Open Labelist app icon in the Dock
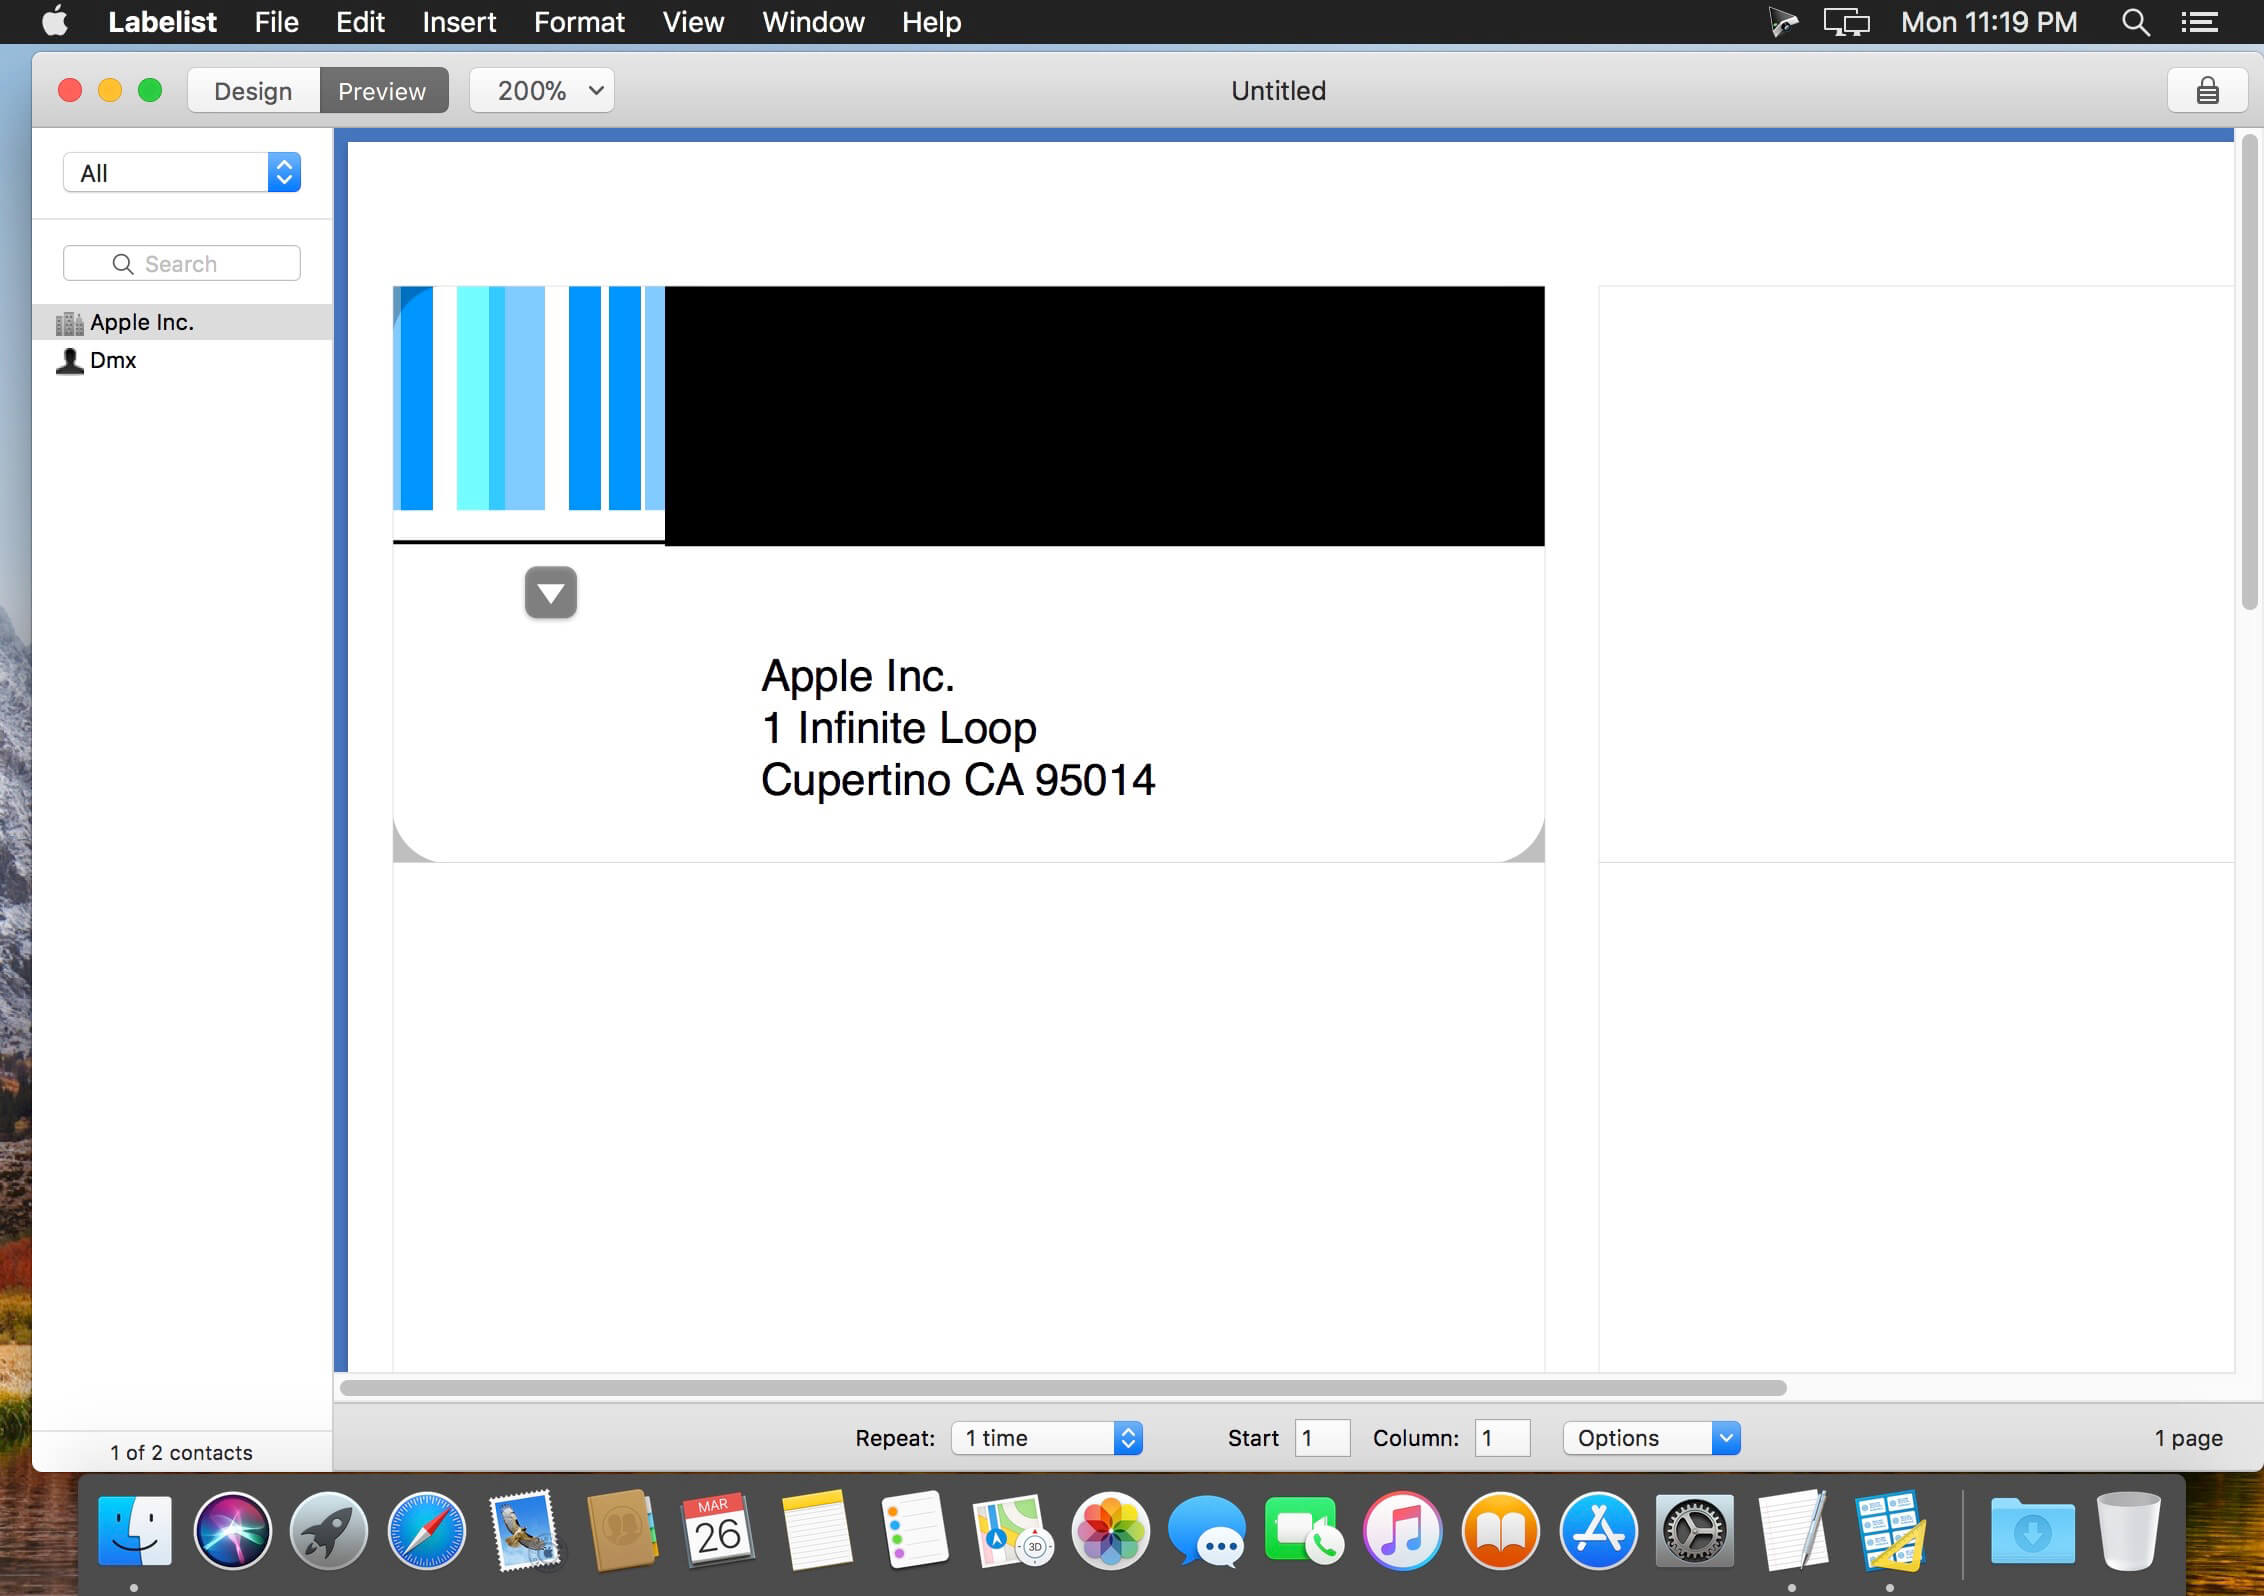2264x1596 pixels. click(x=1890, y=1530)
